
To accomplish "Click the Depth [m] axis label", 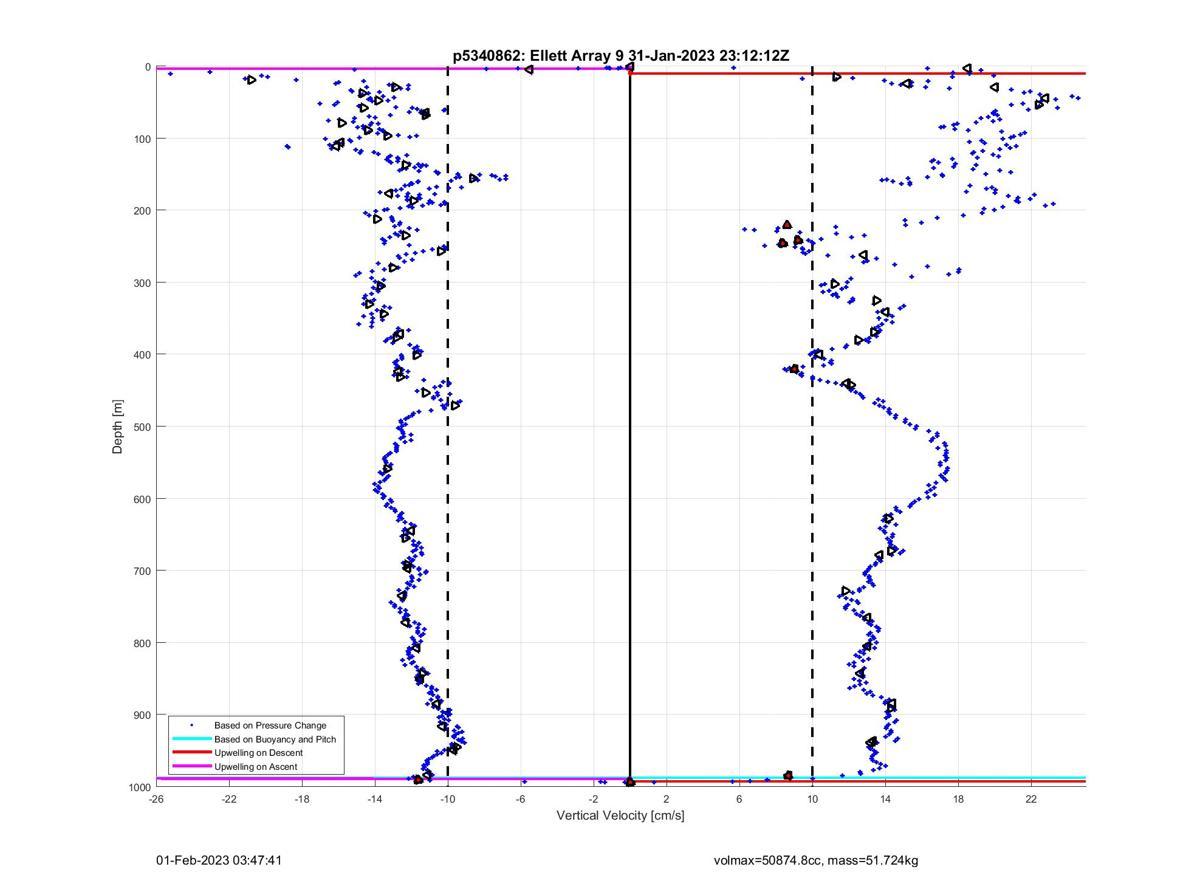I will [x=118, y=427].
